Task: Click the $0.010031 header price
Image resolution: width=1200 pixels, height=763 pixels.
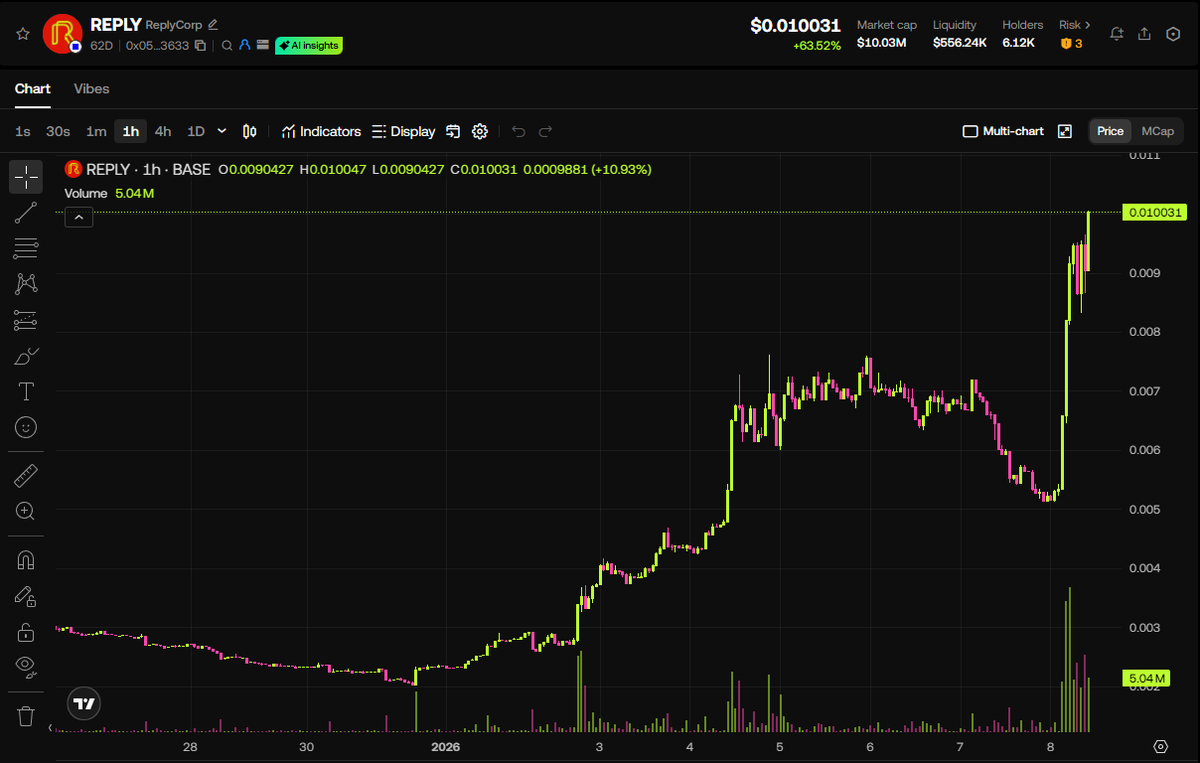Action: pos(796,26)
